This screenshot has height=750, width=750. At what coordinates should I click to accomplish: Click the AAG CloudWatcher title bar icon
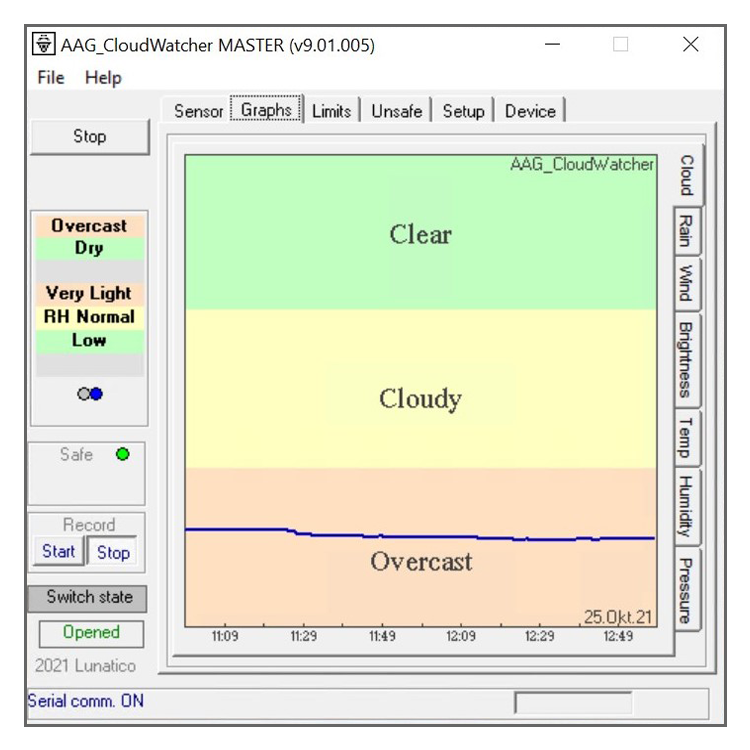(x=44, y=44)
